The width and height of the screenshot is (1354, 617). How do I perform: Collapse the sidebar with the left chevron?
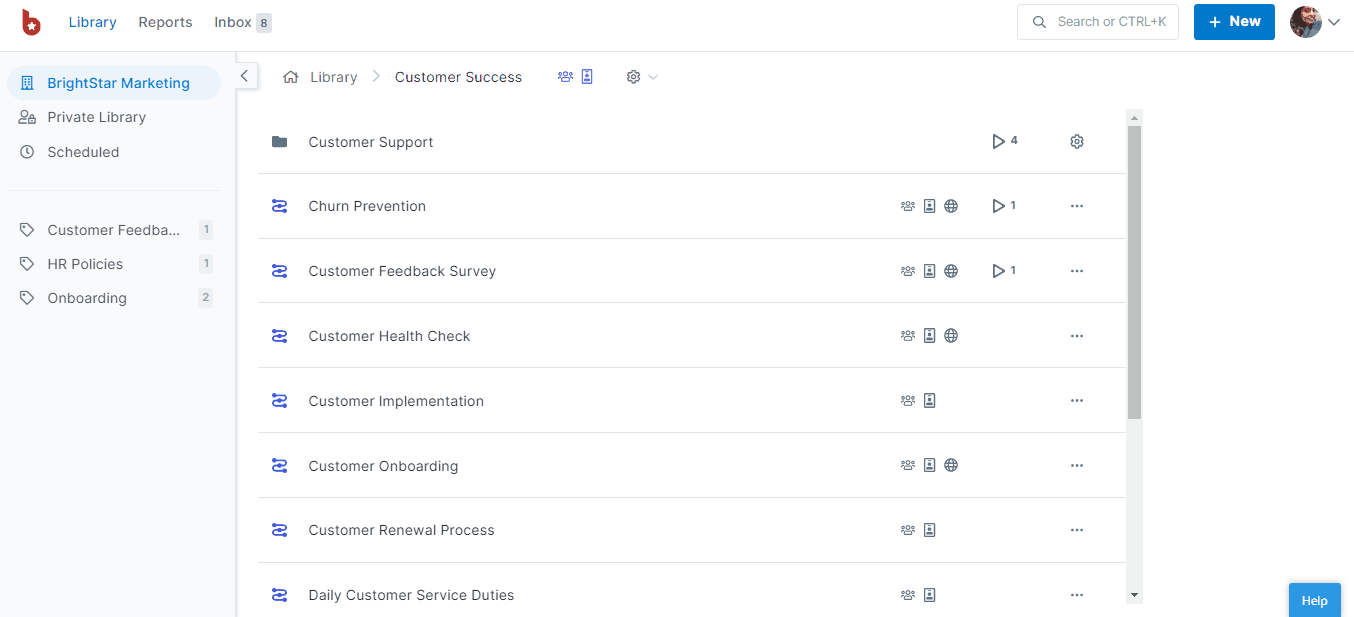(244, 75)
